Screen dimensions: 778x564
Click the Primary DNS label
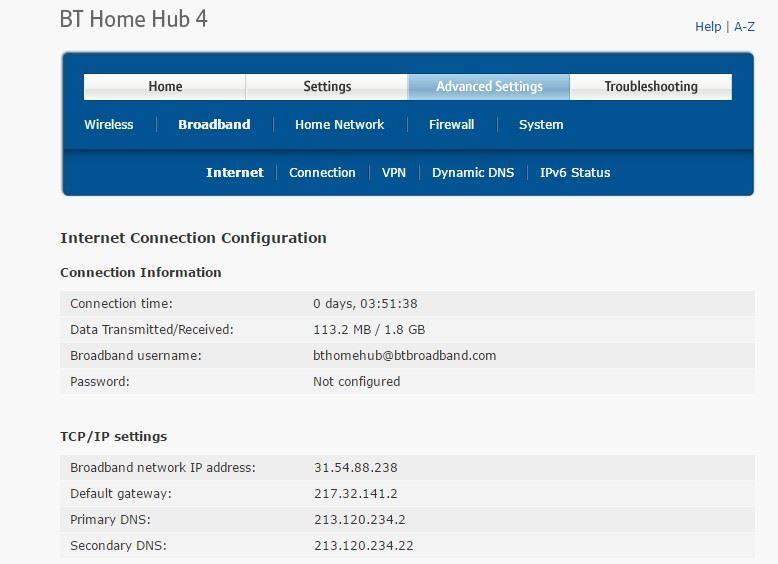pos(110,520)
